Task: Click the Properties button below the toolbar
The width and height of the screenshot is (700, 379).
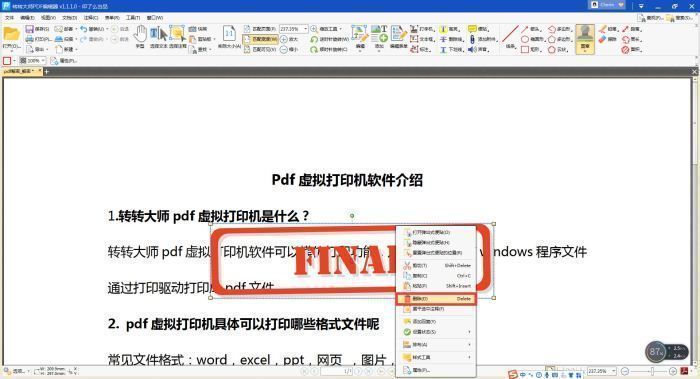Action: (x=63, y=60)
